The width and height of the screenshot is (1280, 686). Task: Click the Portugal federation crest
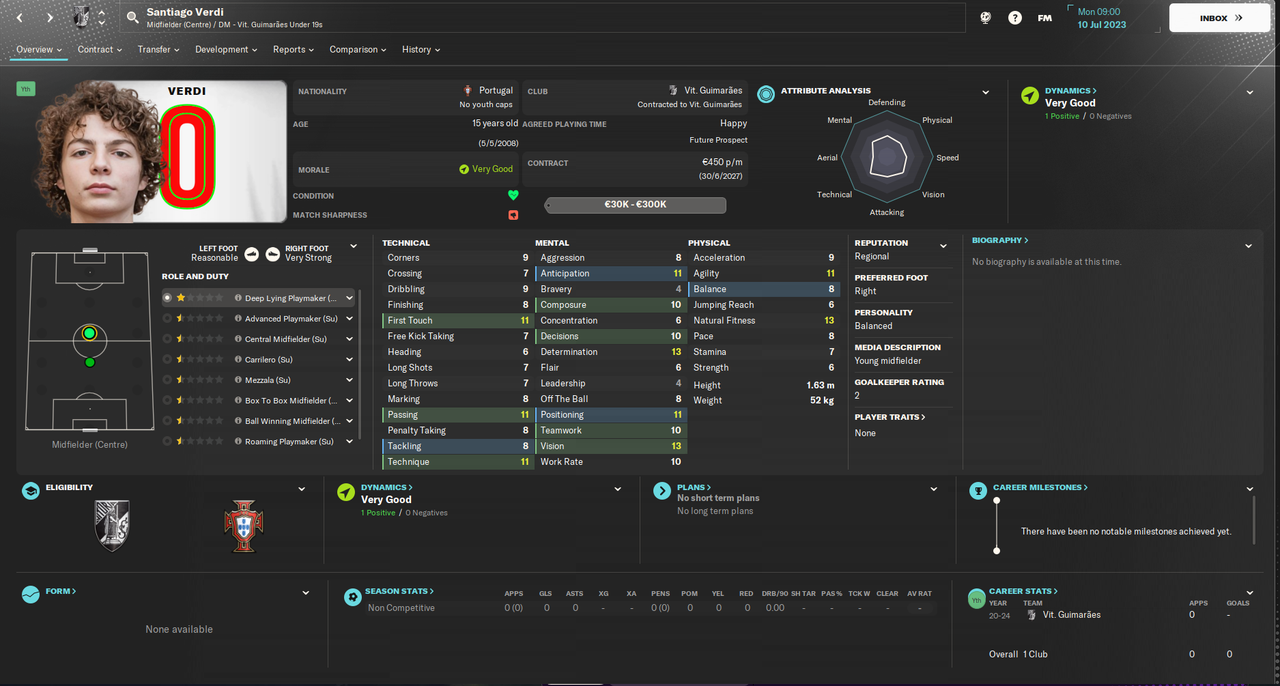(x=243, y=526)
